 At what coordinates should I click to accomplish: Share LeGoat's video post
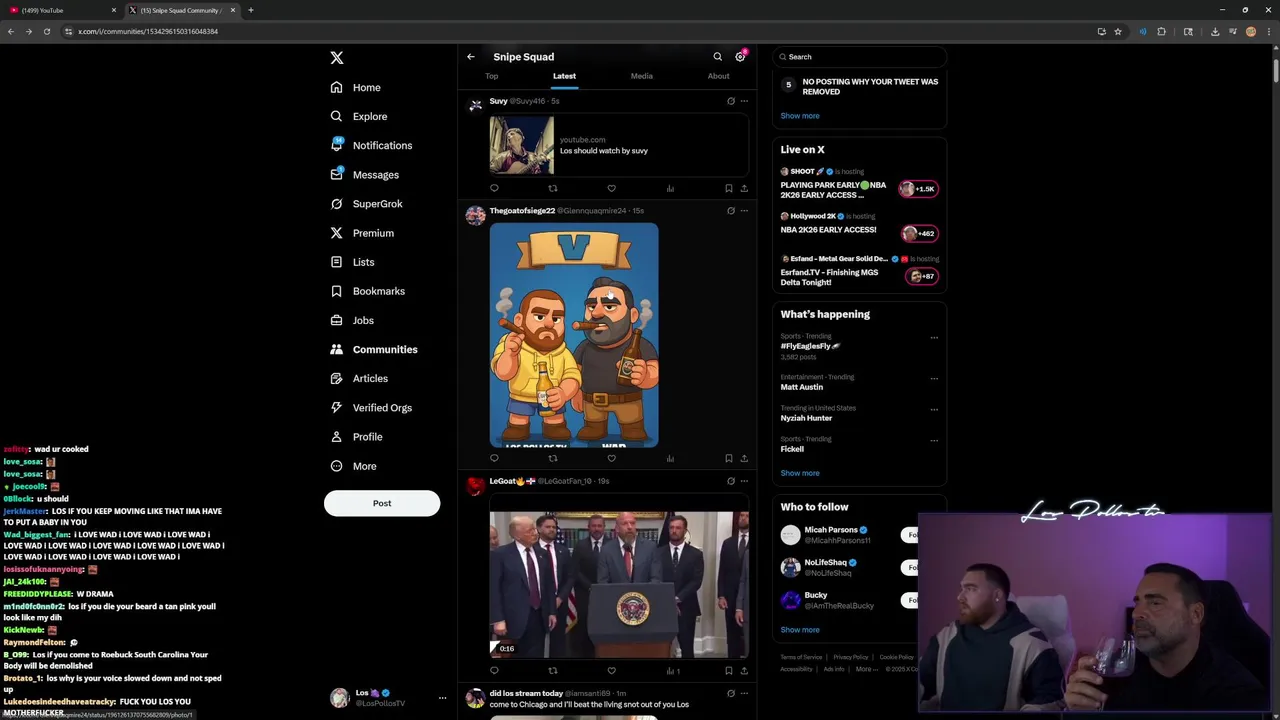coord(744,671)
